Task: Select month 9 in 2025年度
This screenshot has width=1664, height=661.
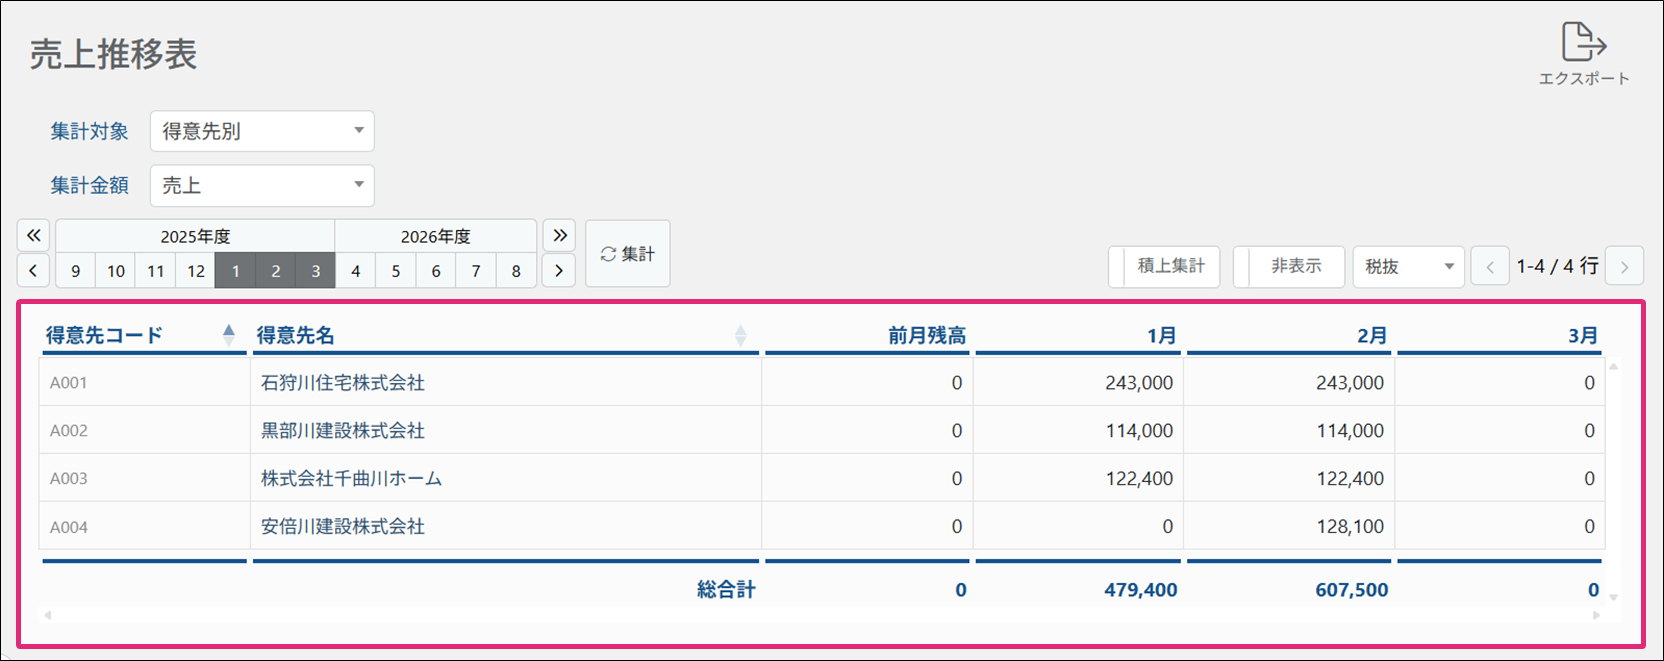Action: click(75, 271)
